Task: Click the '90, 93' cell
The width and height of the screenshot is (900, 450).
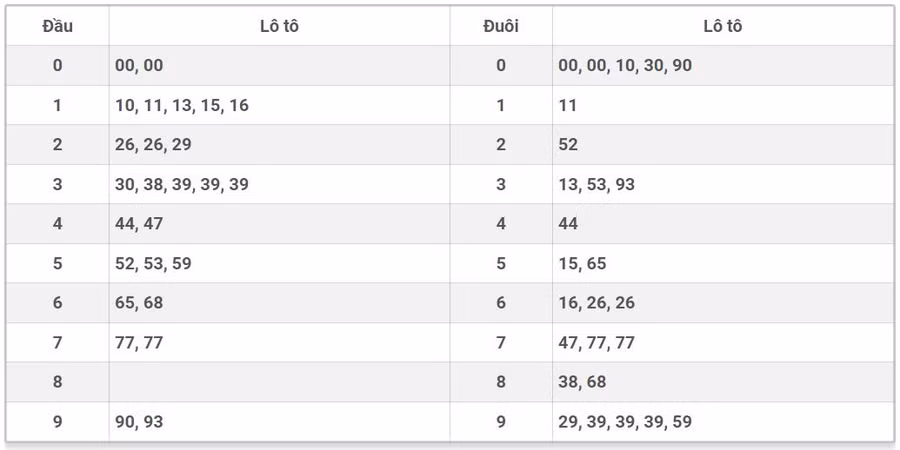Action: 139,422
